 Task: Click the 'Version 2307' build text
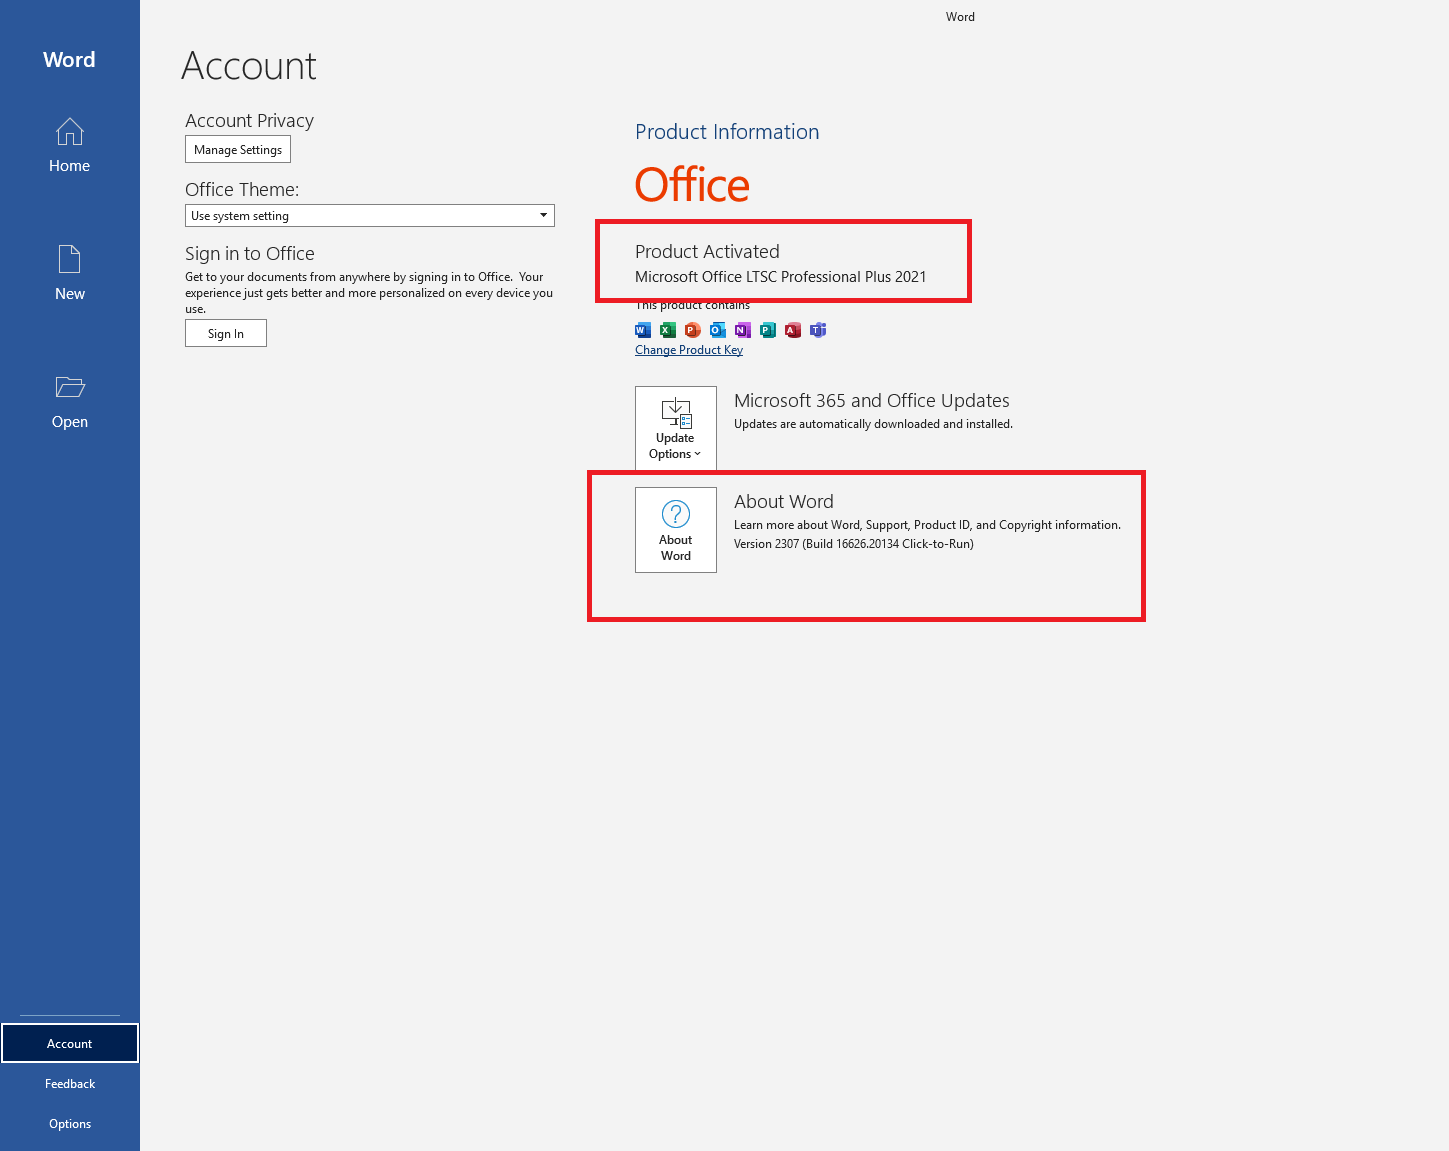pyautogui.click(x=854, y=544)
